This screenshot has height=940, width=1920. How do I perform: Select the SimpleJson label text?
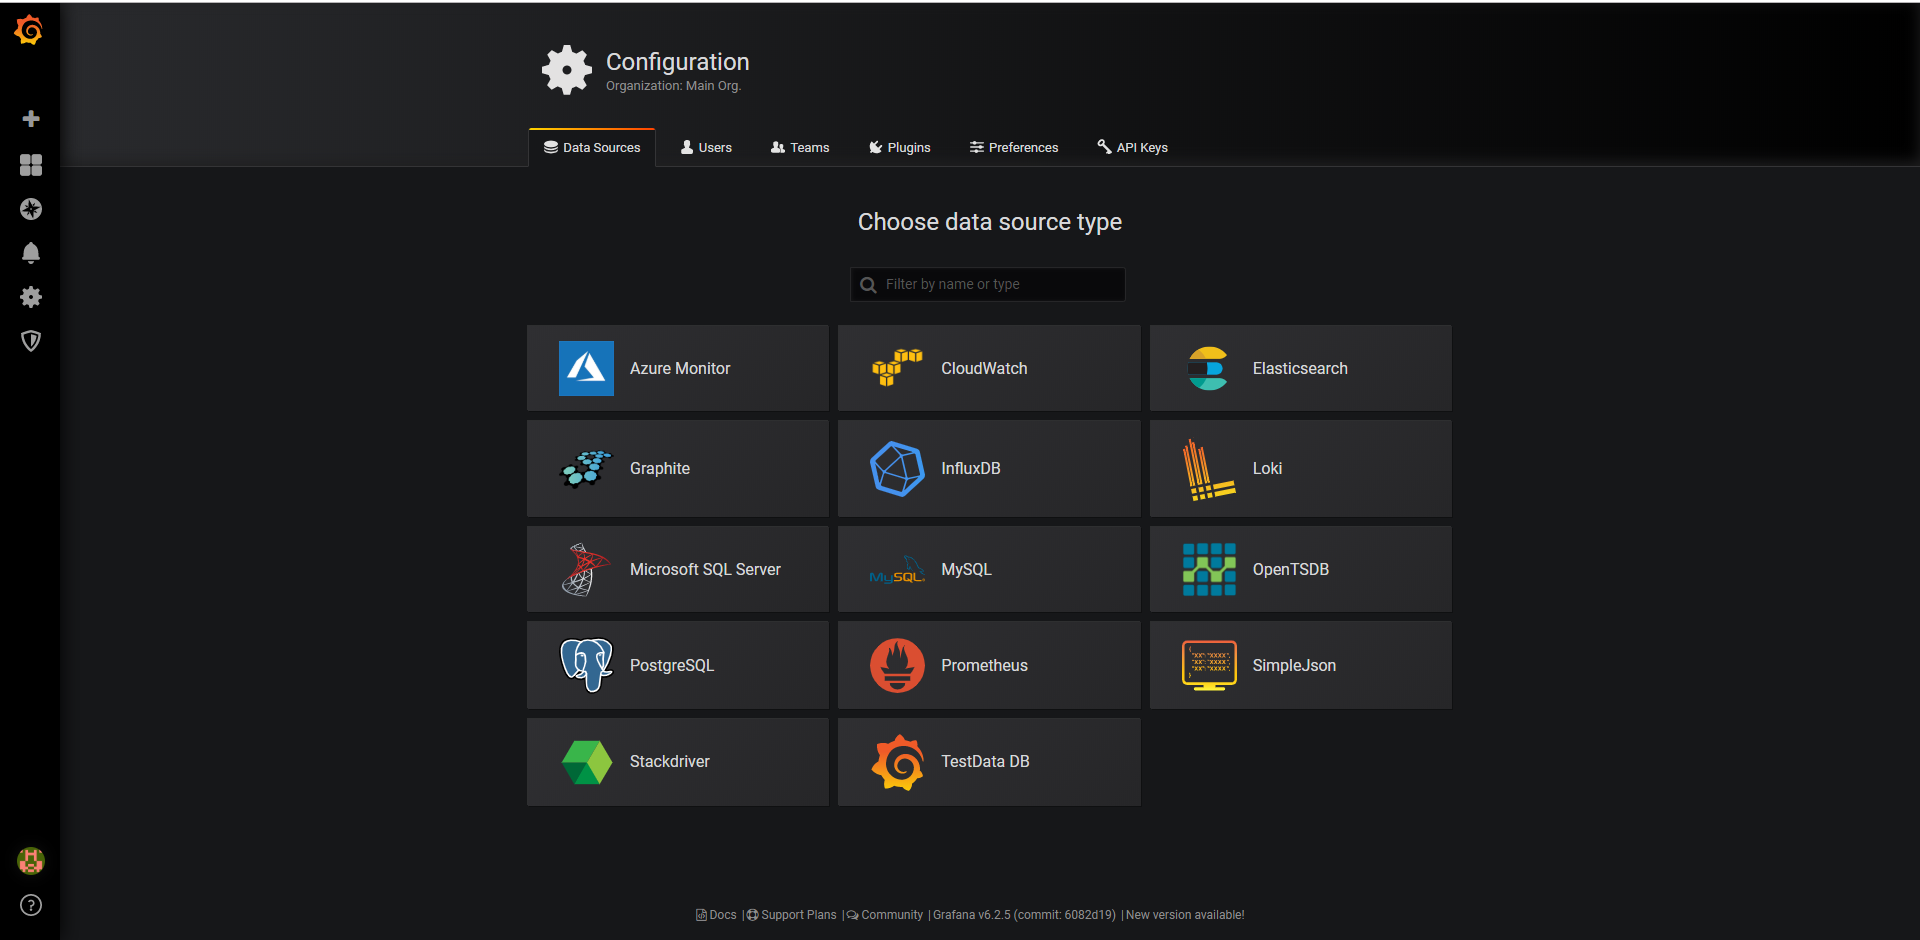click(1294, 666)
